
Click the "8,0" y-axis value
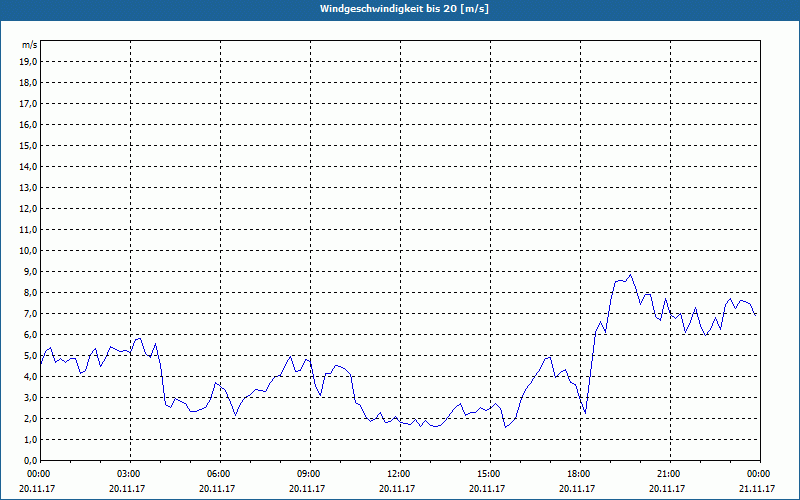point(30,292)
